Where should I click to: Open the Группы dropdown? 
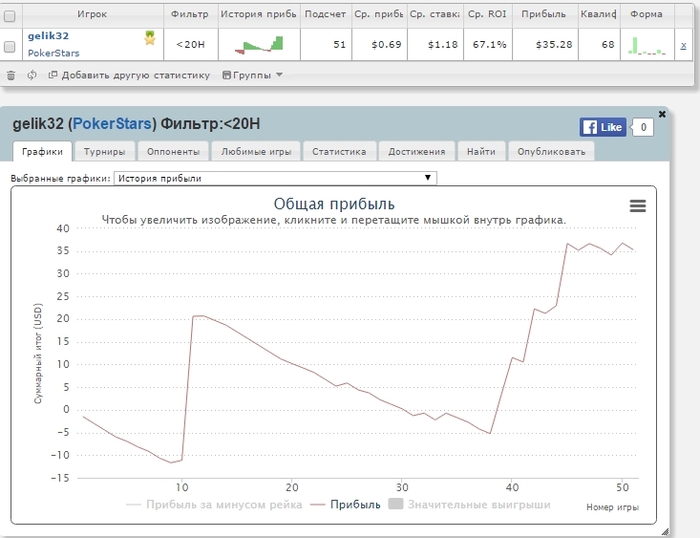coord(252,75)
